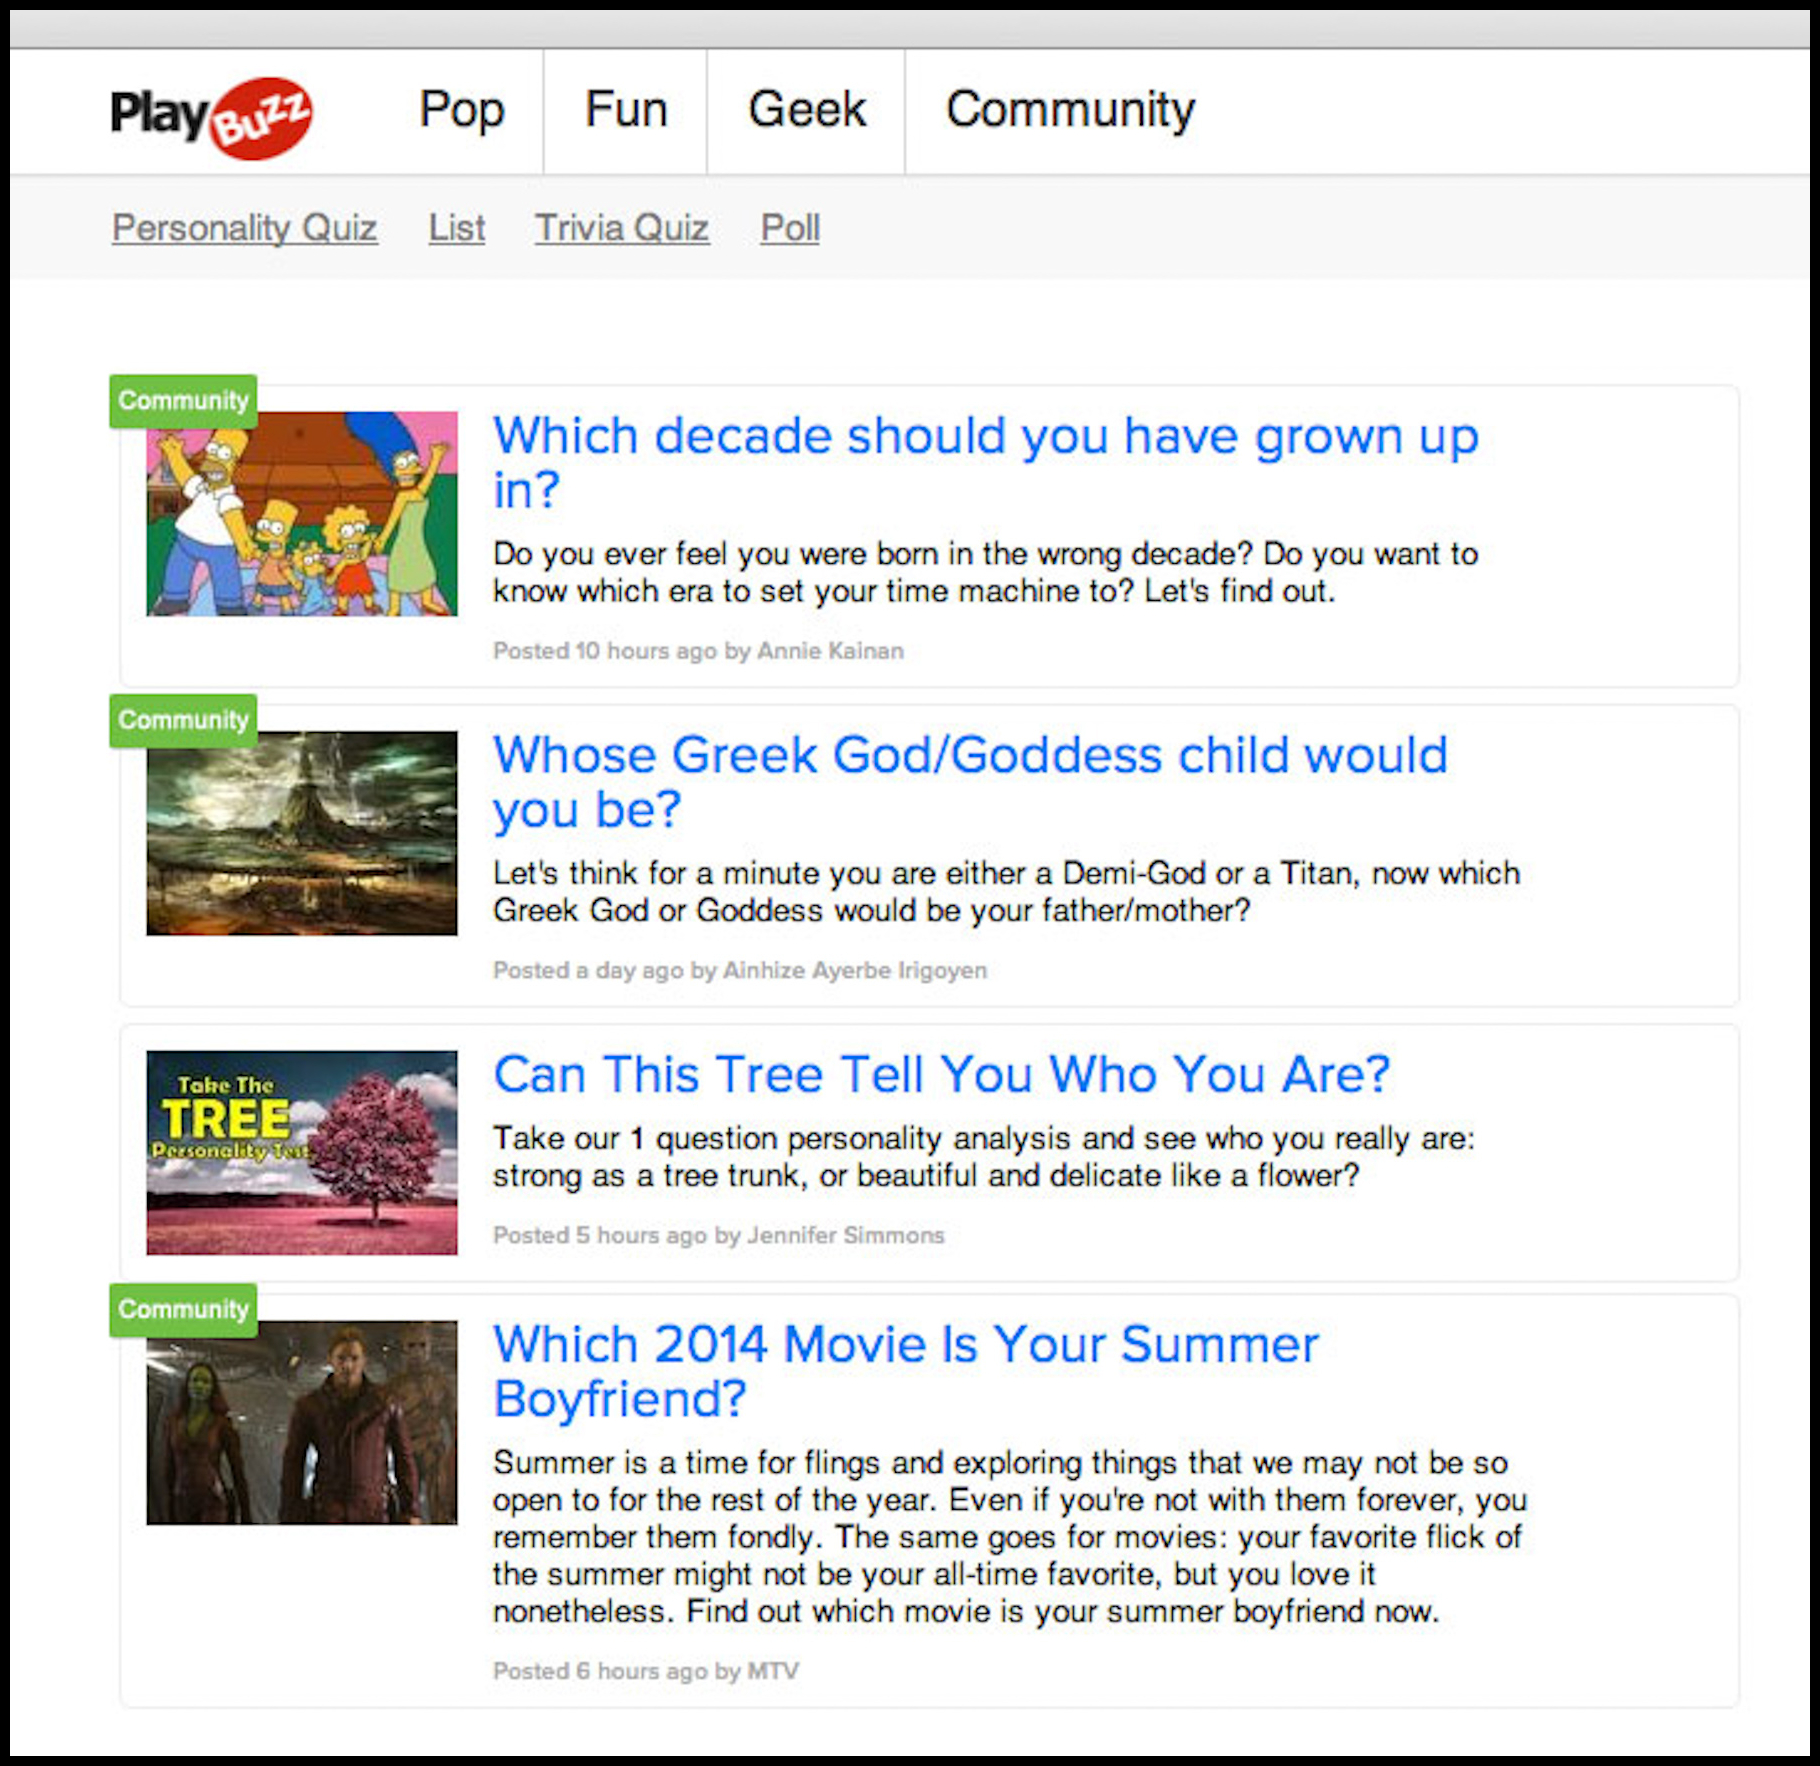Open 'Which 2014 Movie Is Your Summer Boyfriend?'
This screenshot has height=1766, width=1820.
(x=906, y=1370)
